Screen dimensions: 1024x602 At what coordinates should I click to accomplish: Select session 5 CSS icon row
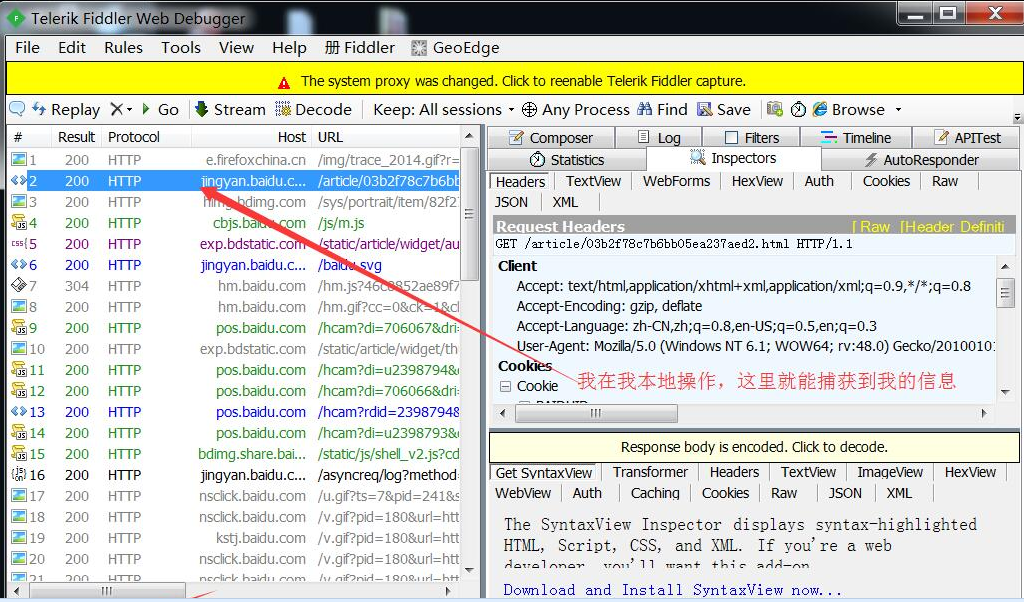[x=18, y=244]
